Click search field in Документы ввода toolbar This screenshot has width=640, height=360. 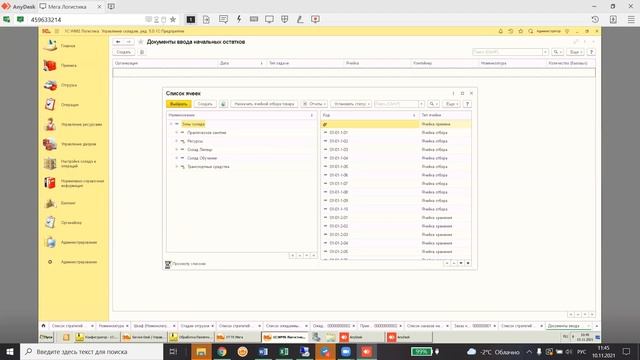point(507,52)
